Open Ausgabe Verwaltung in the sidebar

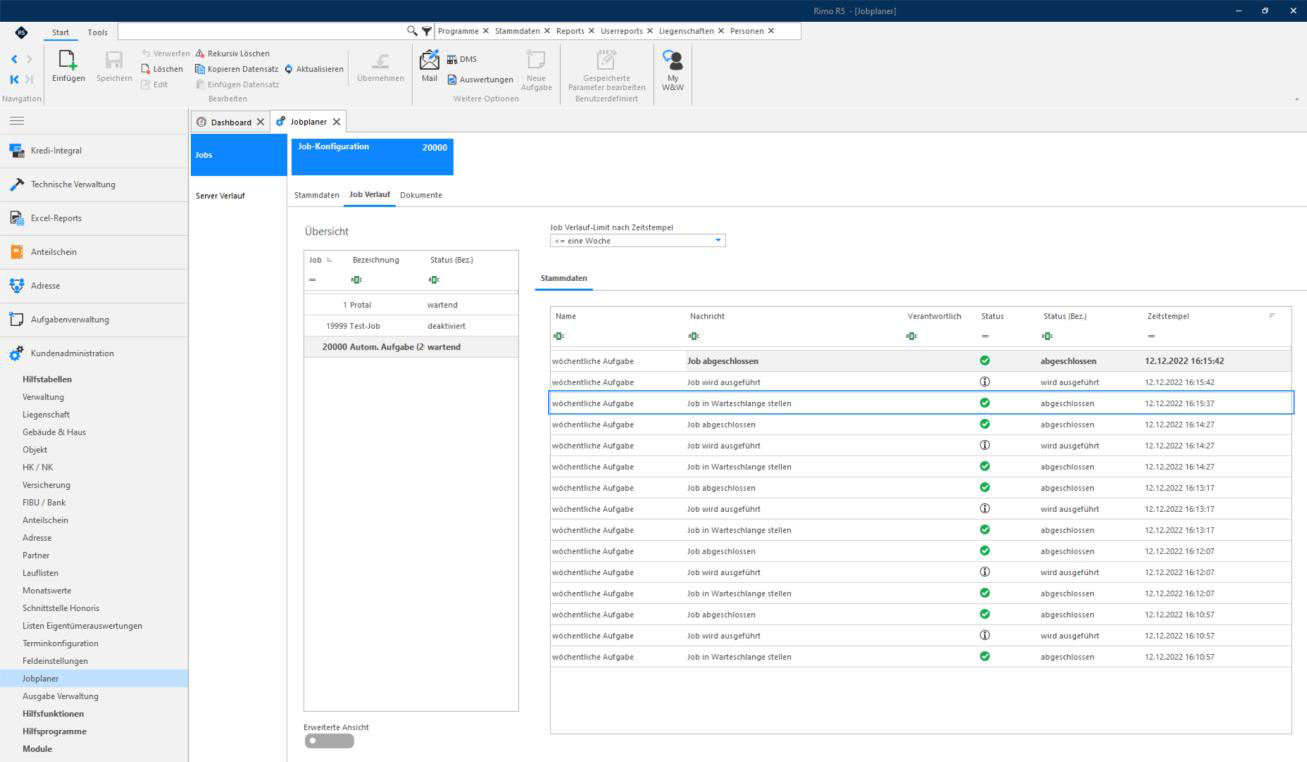[x=60, y=696]
